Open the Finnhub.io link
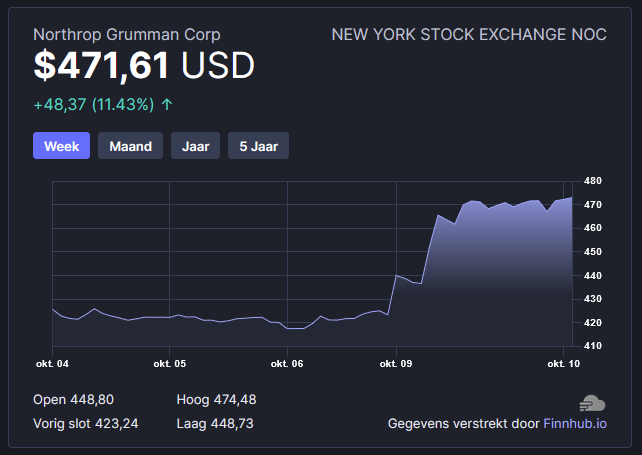The height and width of the screenshot is (455, 642). coord(575,423)
